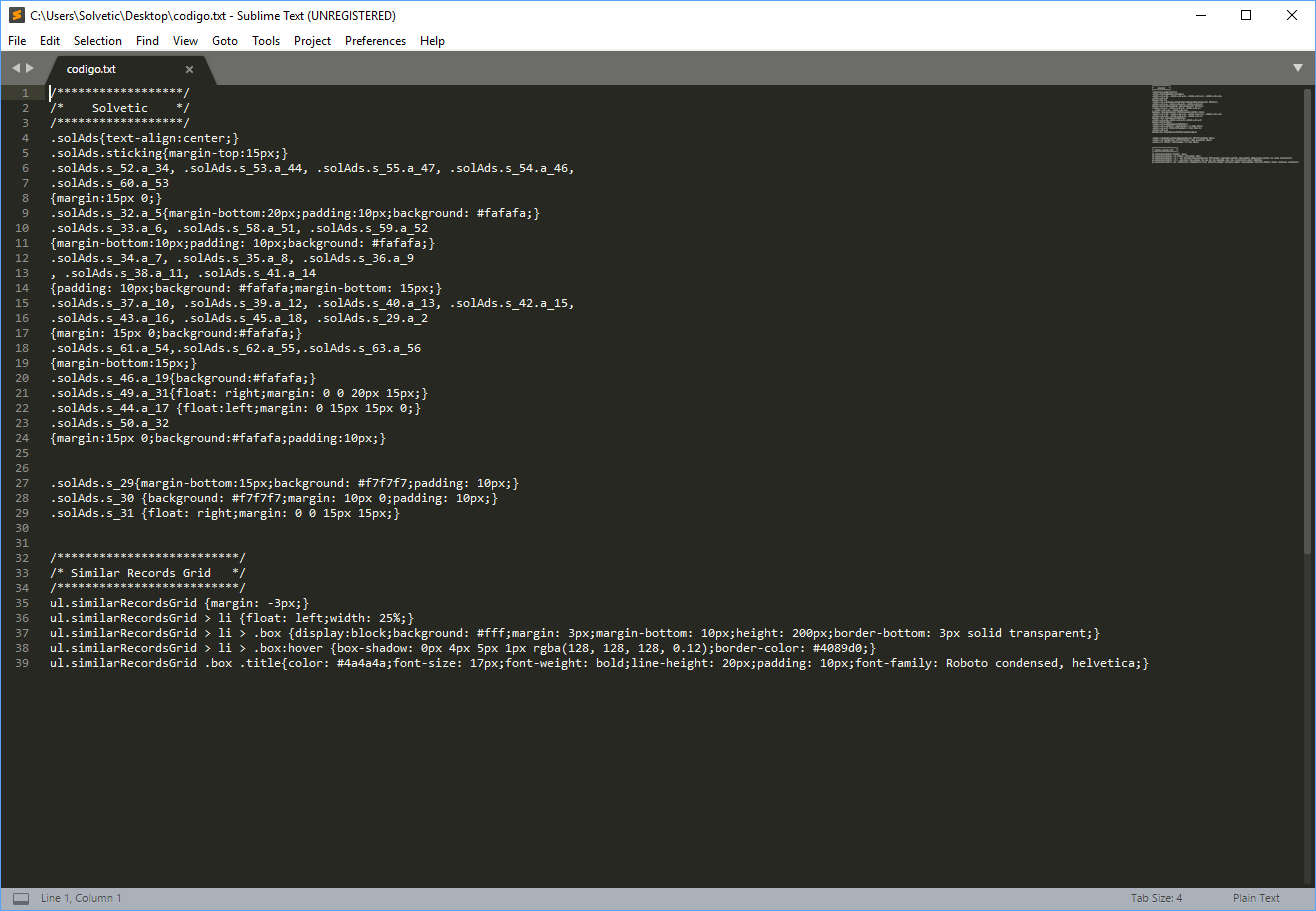Change indentation via Tab Size: 4

pyautogui.click(x=1156, y=898)
